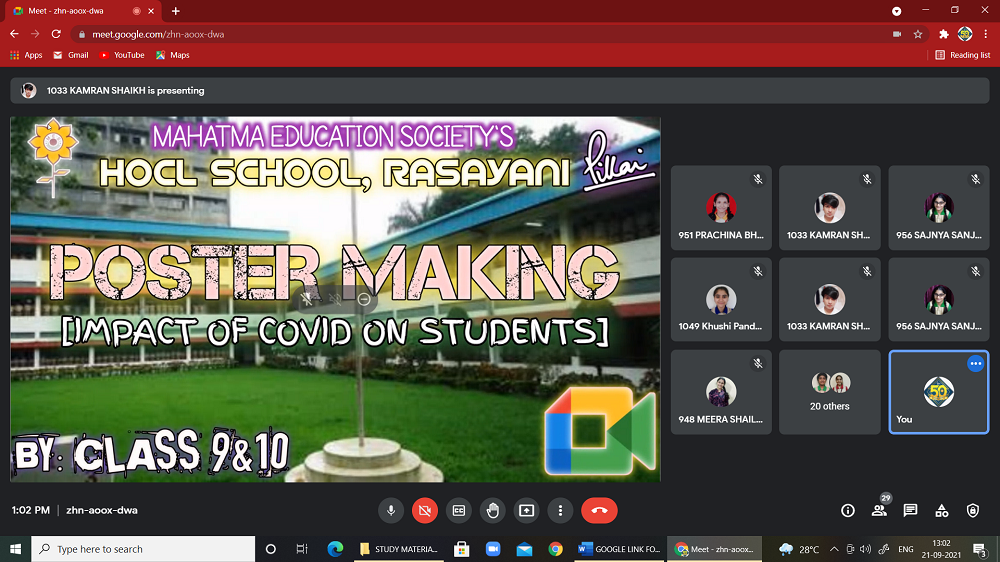The height and width of the screenshot is (562, 1000).
Task: Open the Gmail bookmark
Action: click(x=71, y=55)
